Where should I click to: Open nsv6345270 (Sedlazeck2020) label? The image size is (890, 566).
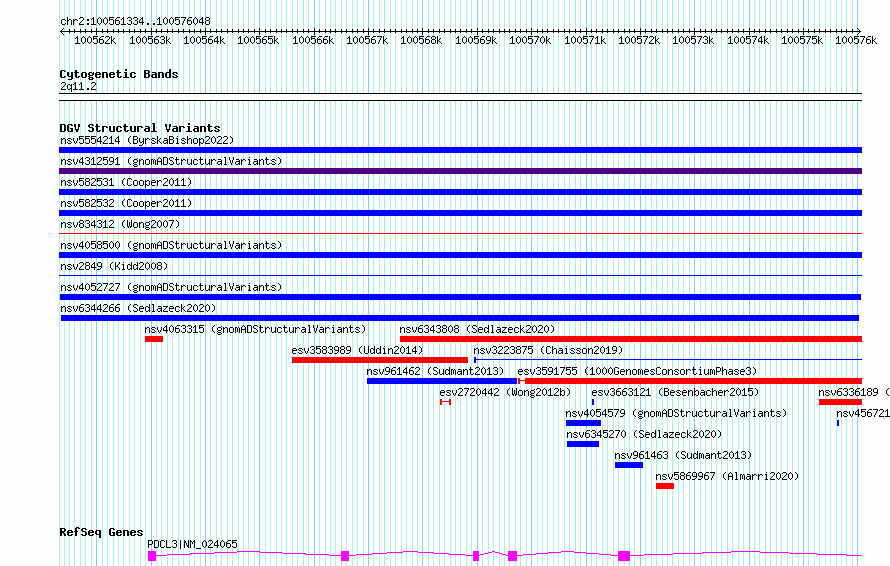tap(644, 434)
